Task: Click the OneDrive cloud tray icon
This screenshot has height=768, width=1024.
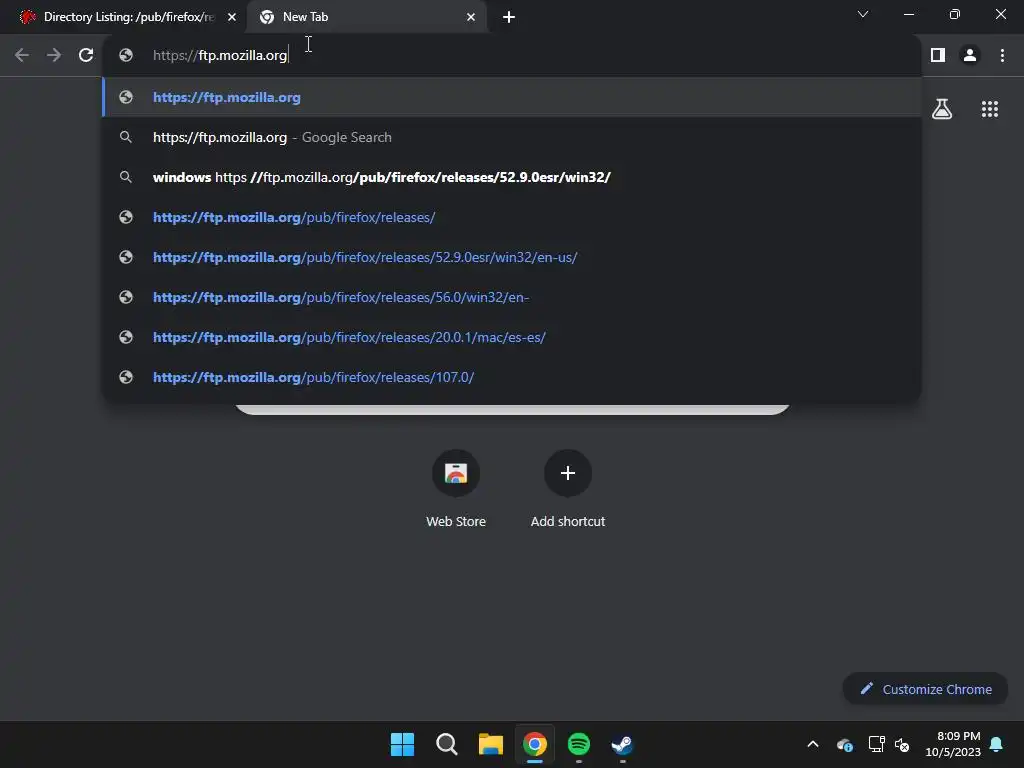Action: tap(844, 744)
